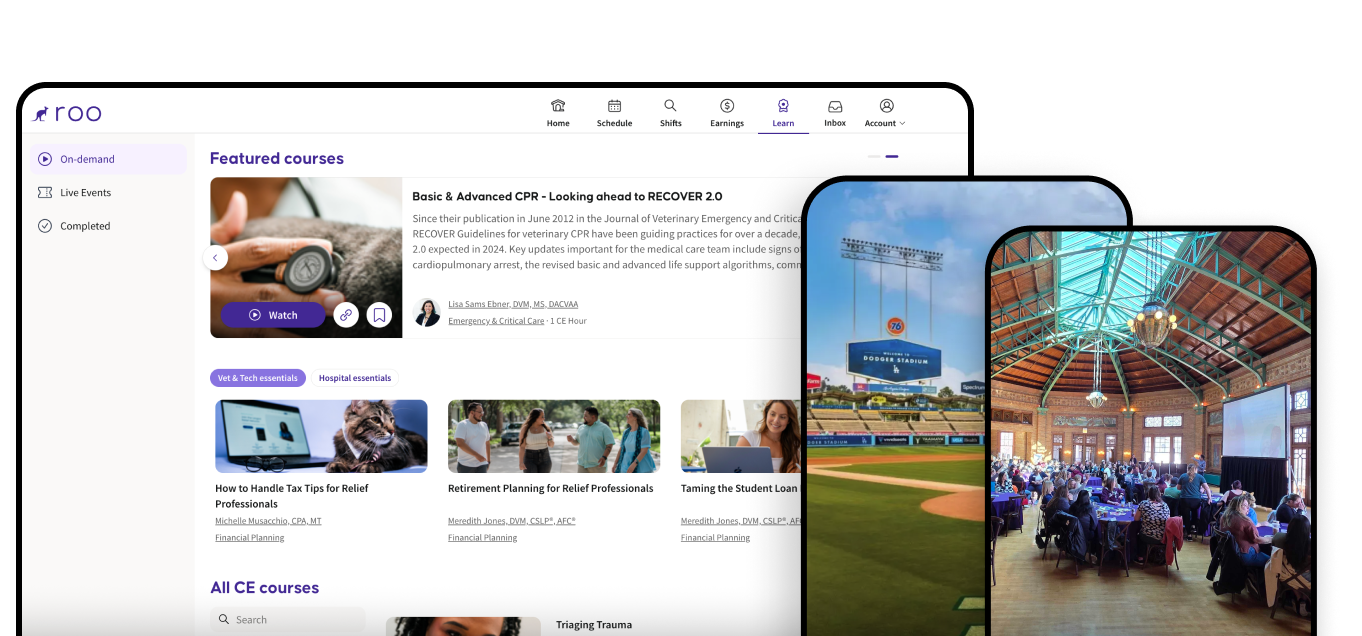The image size is (1362, 636).
Task: Open the Schedule calendar page
Action: click(x=614, y=113)
